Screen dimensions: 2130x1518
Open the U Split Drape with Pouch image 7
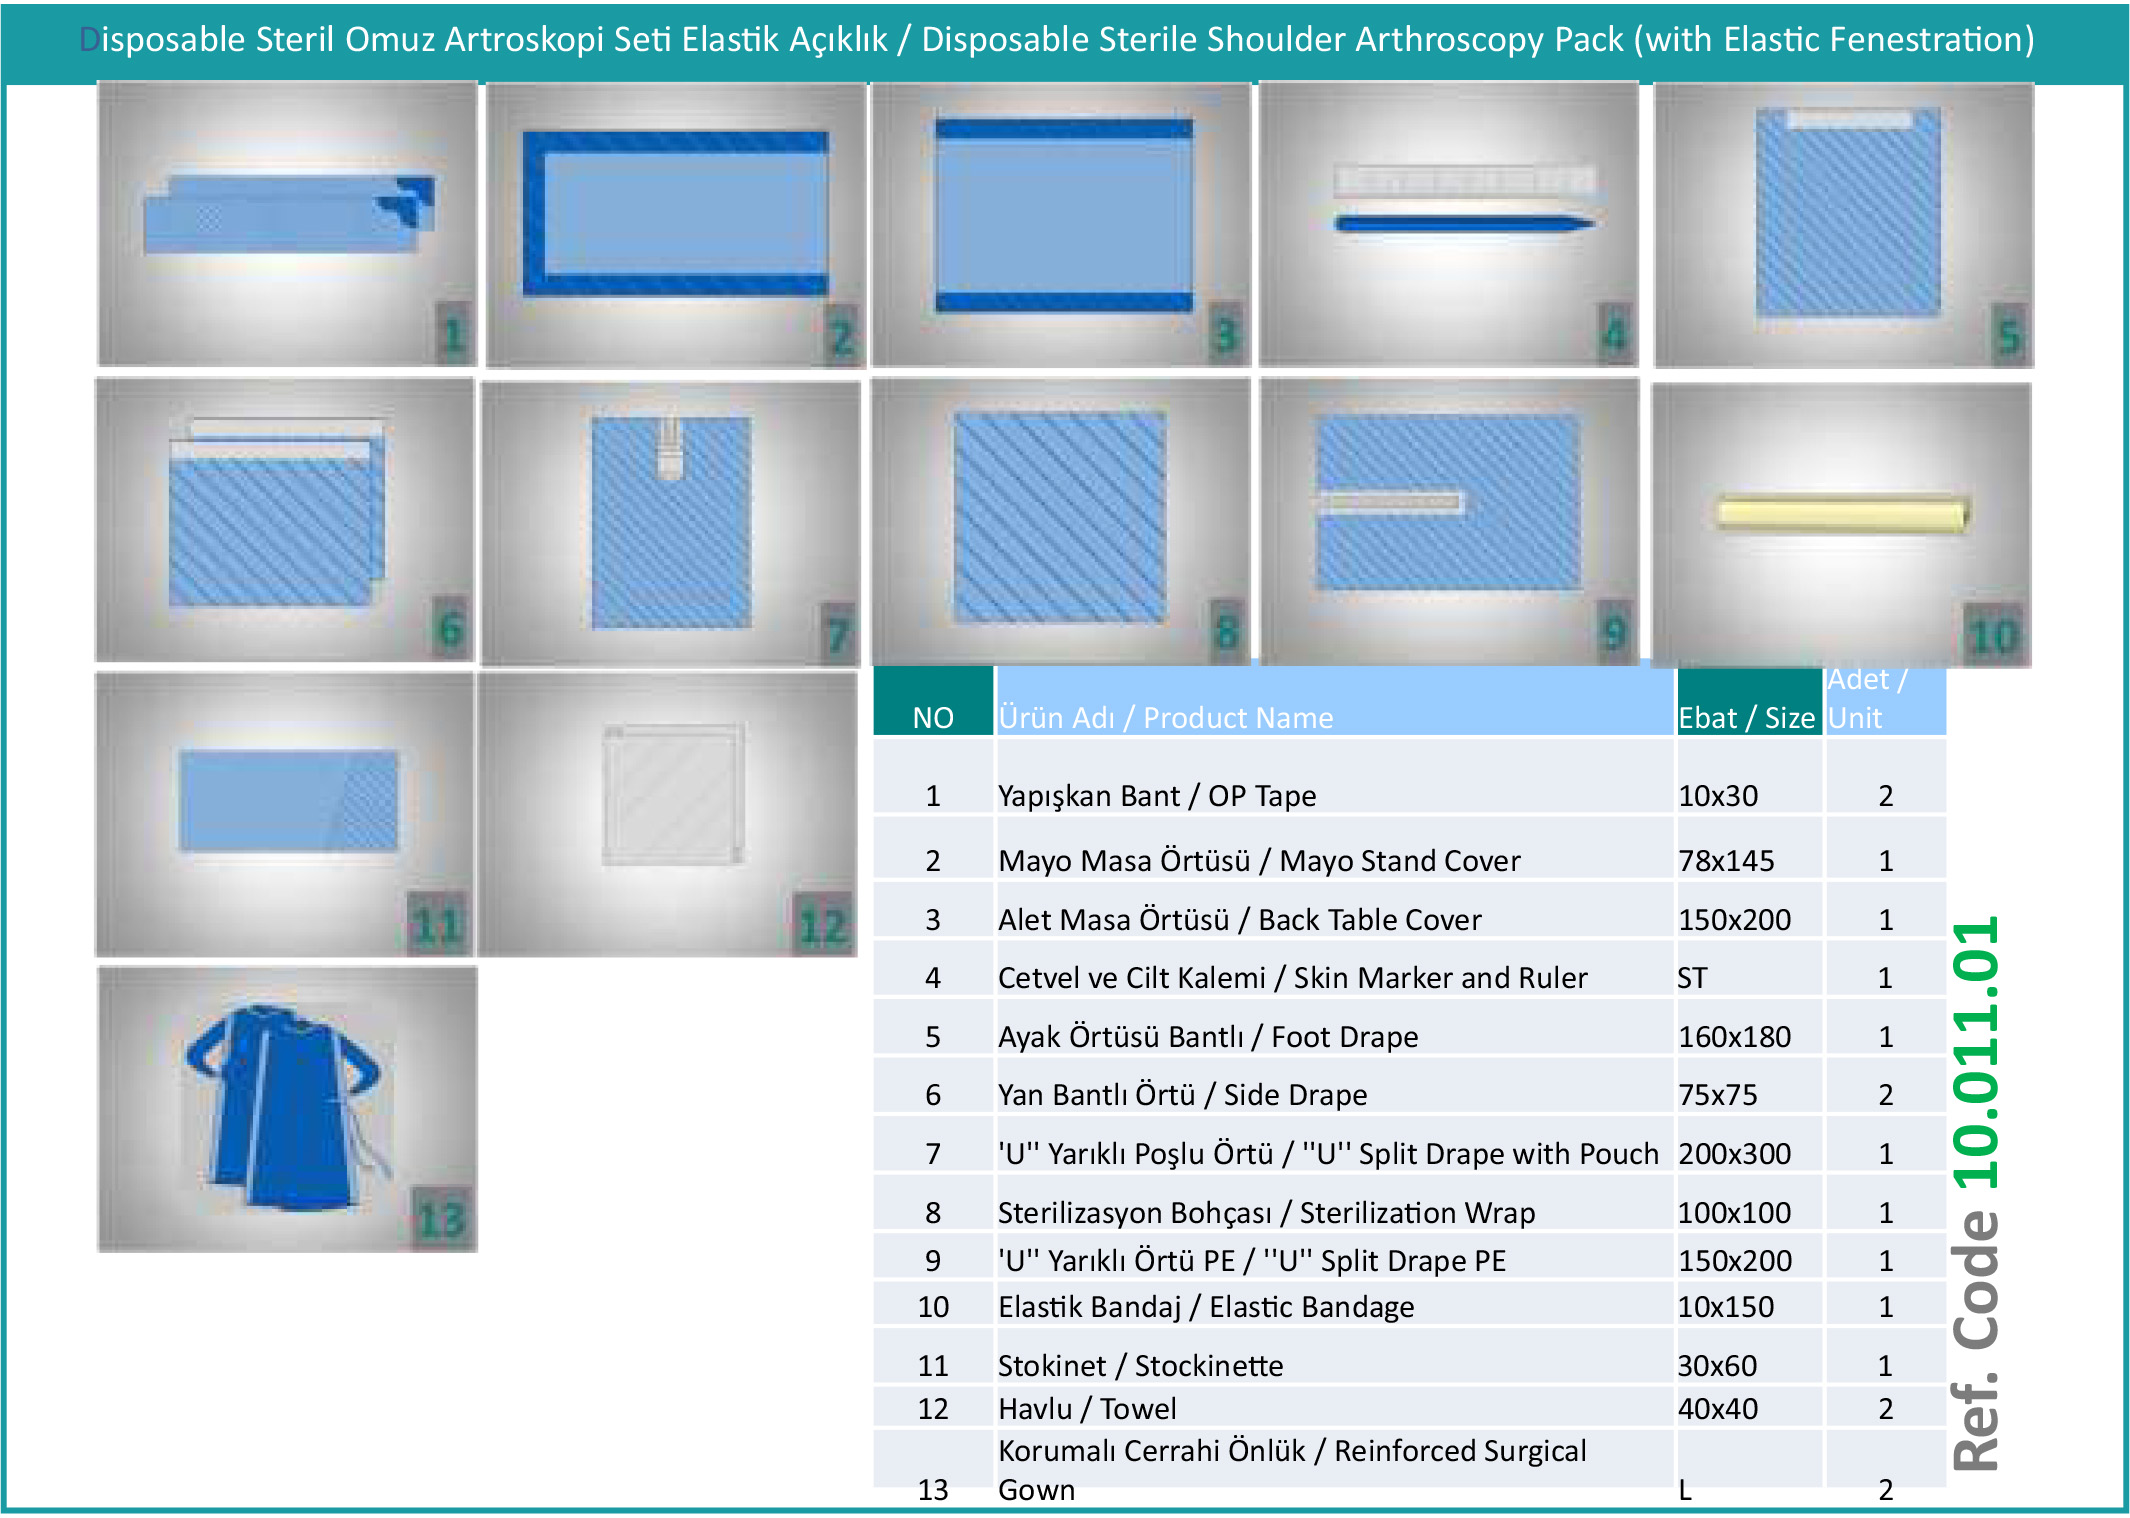click(670, 523)
